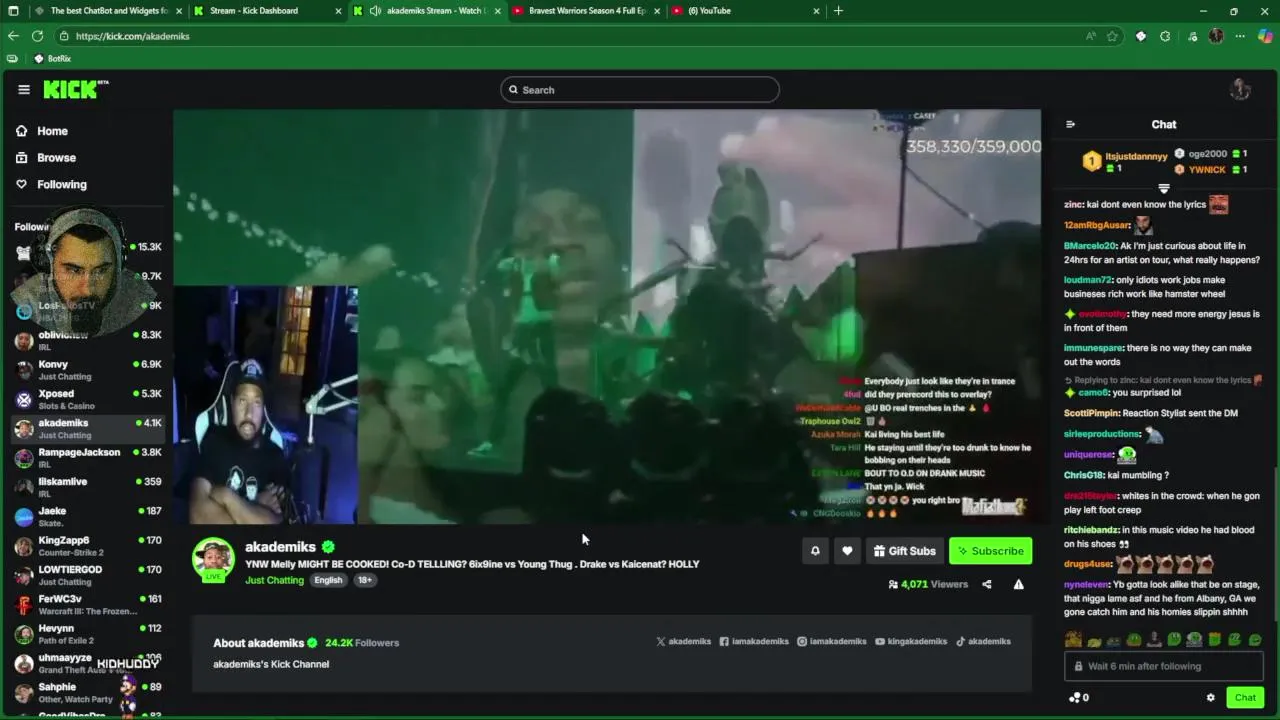1280x720 pixels.
Task: Open iamakademiks Facebook link
Action: click(x=754, y=641)
